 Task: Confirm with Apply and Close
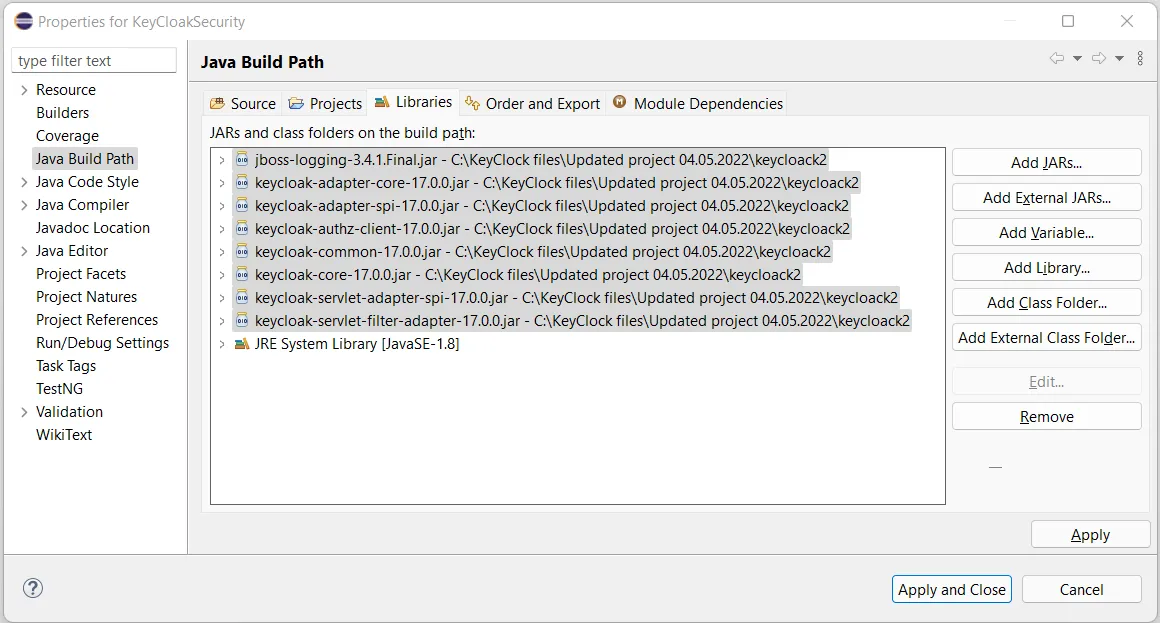point(951,589)
